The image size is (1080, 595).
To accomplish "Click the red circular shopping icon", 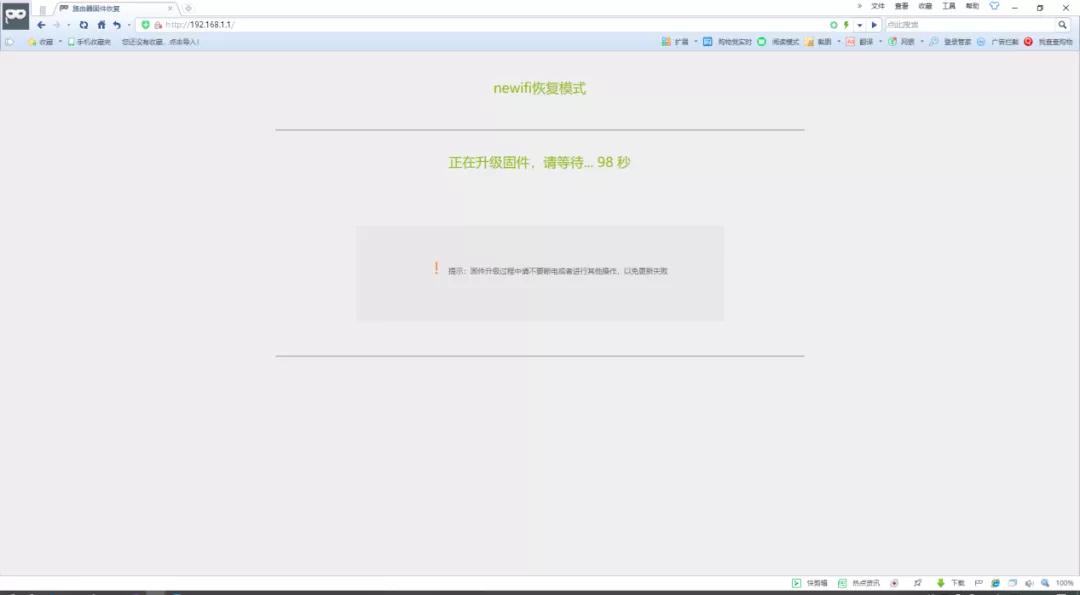I will pos(1028,42).
